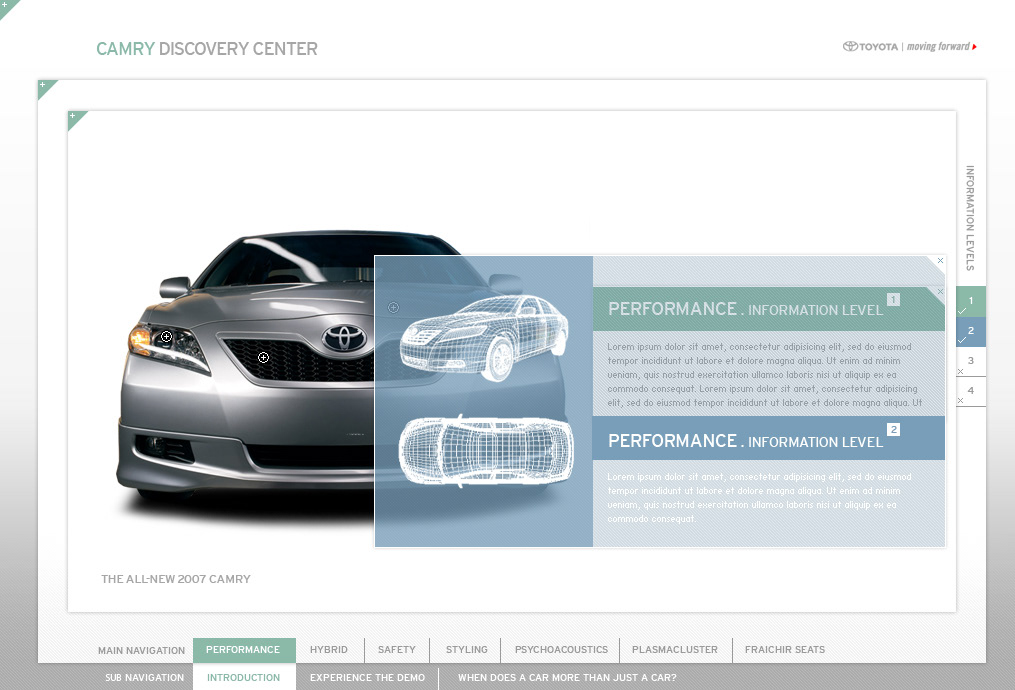Open the Psychoacoustics tab
Viewport: 1015px width, 690px height.
(561, 650)
